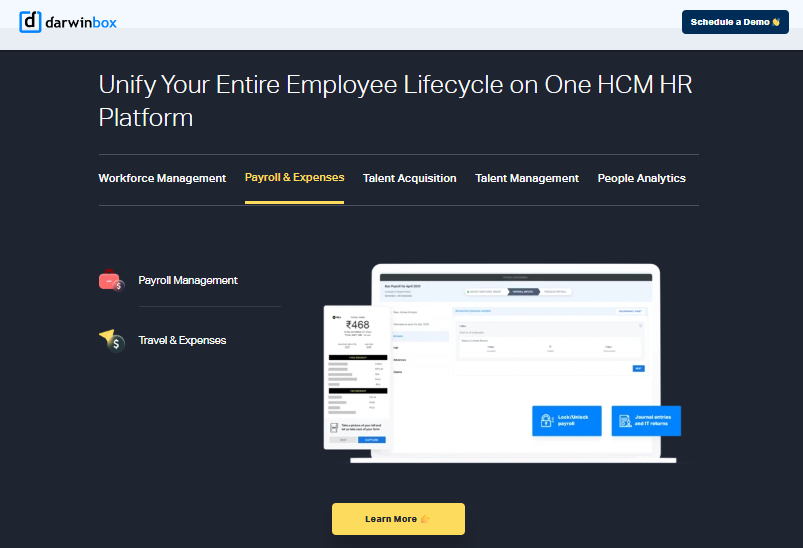Click the ₹468 expense receipt mockup
Viewport: 803px width, 548px height.
[357, 377]
